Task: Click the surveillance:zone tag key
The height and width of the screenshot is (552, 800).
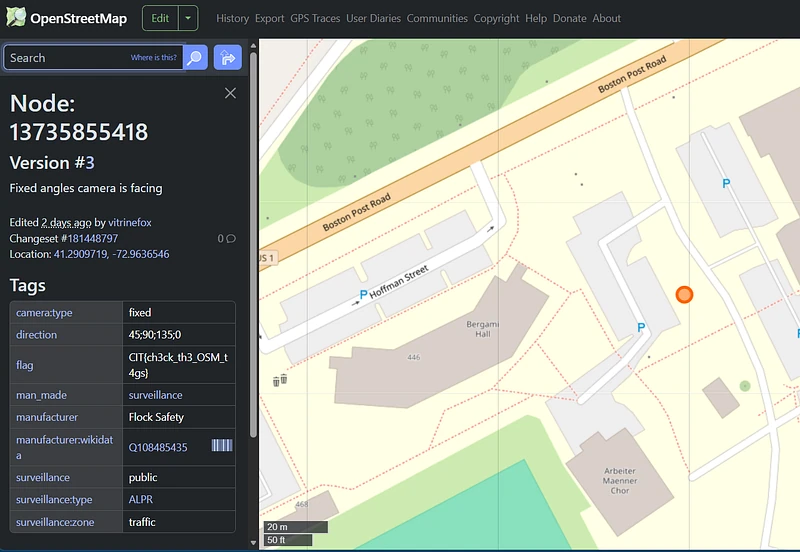Action: coord(55,522)
